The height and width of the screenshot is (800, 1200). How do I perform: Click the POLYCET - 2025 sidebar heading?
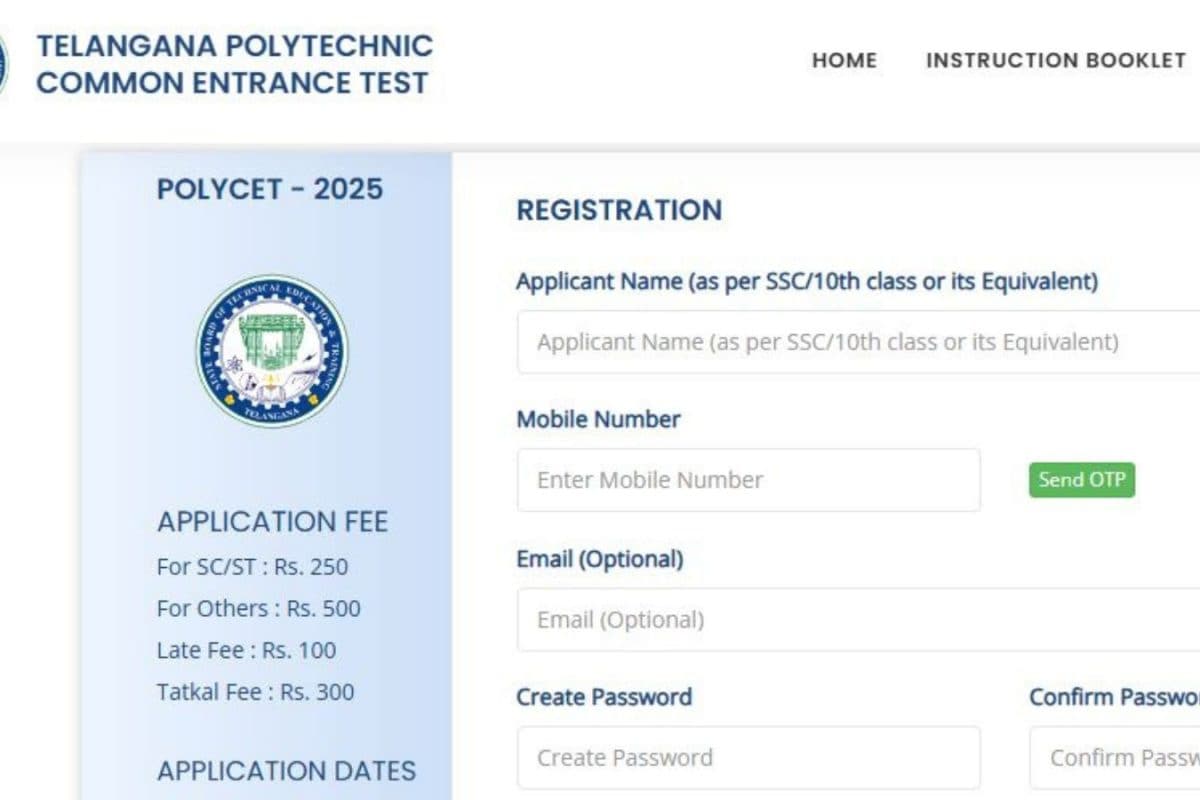click(x=269, y=189)
